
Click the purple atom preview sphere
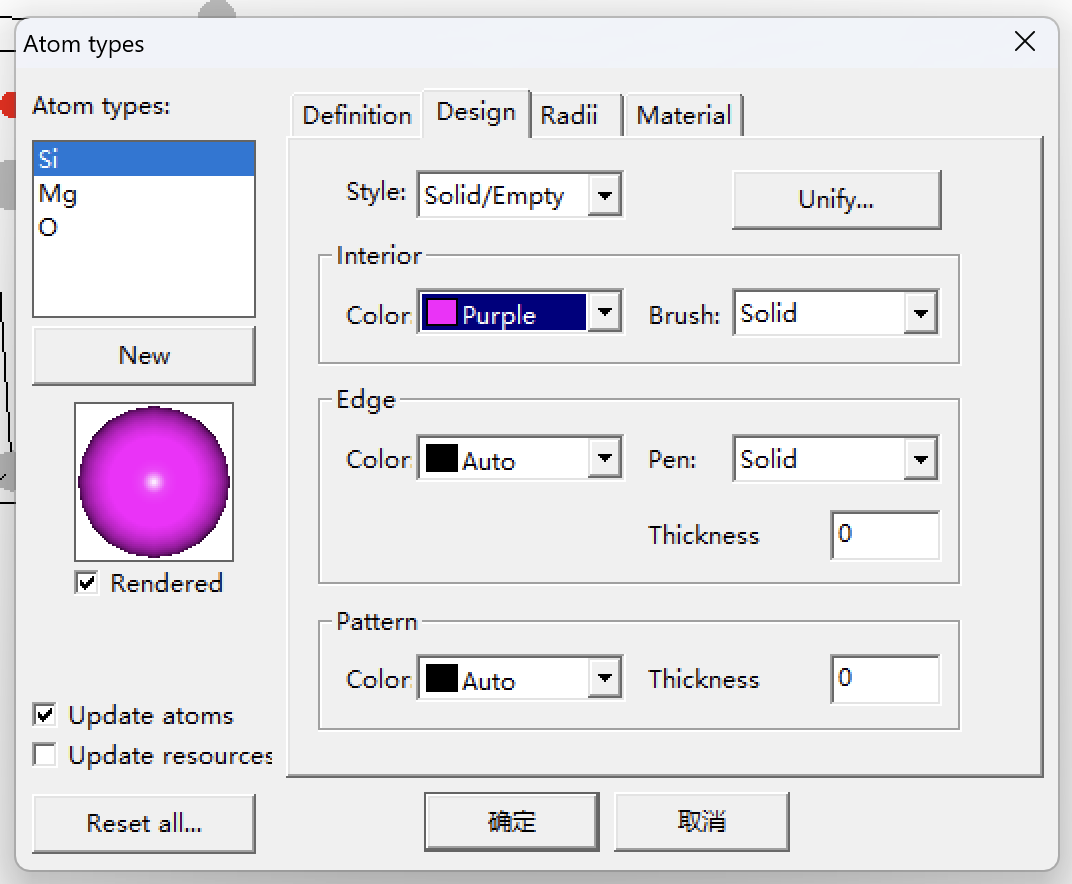point(154,481)
